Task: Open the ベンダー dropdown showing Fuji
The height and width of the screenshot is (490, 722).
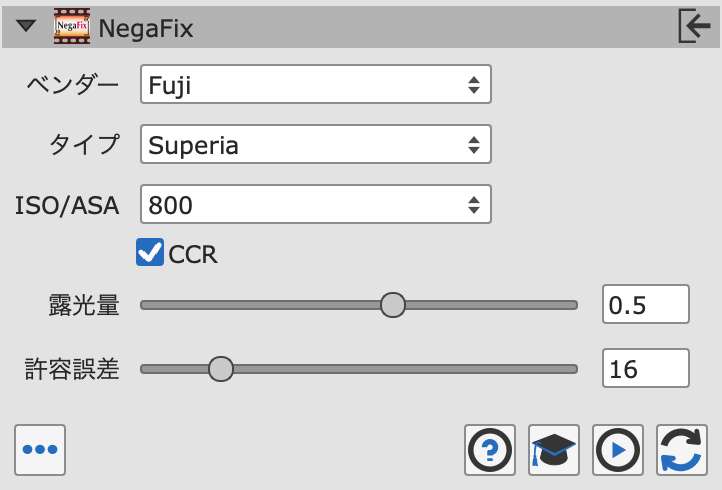Action: [315, 86]
